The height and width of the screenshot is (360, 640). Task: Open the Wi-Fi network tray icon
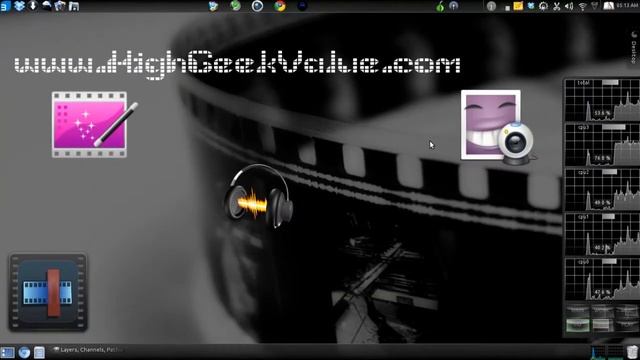(582, 6)
